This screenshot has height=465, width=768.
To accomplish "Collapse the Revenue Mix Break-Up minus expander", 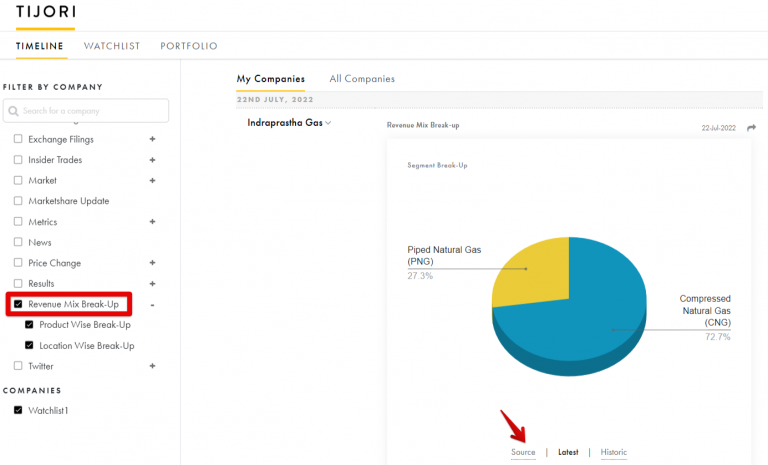I will click(152, 304).
